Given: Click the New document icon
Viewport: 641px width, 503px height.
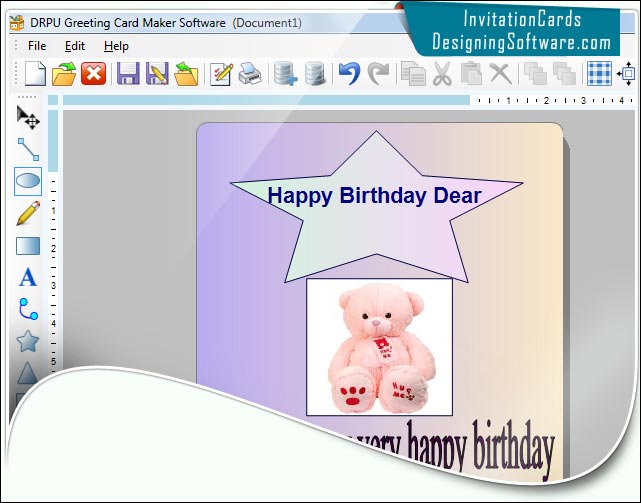Looking at the screenshot, I should [36, 73].
